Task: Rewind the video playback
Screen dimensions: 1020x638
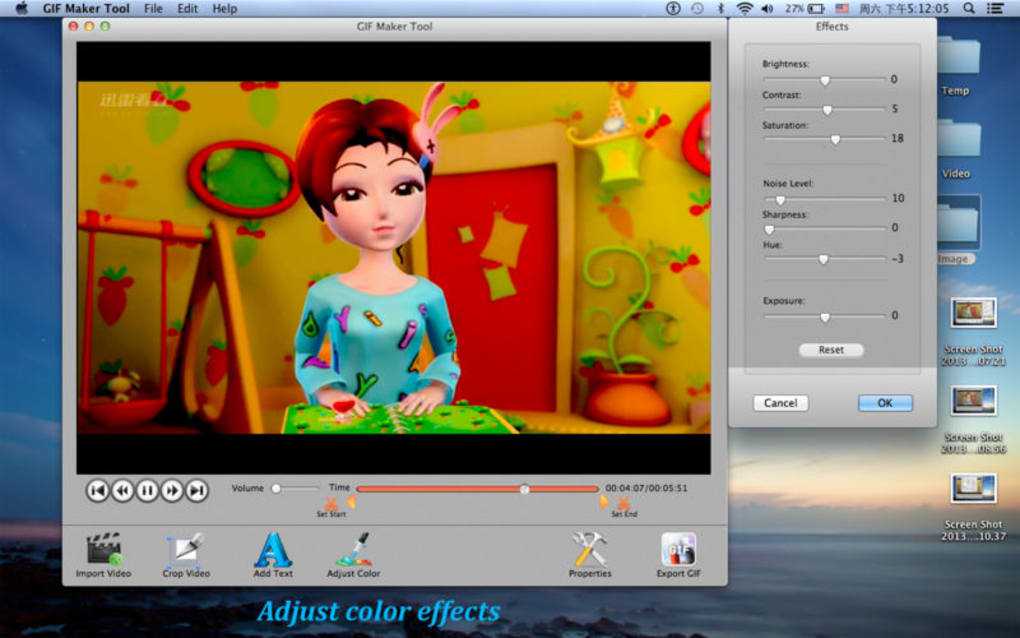Action: tap(122, 490)
